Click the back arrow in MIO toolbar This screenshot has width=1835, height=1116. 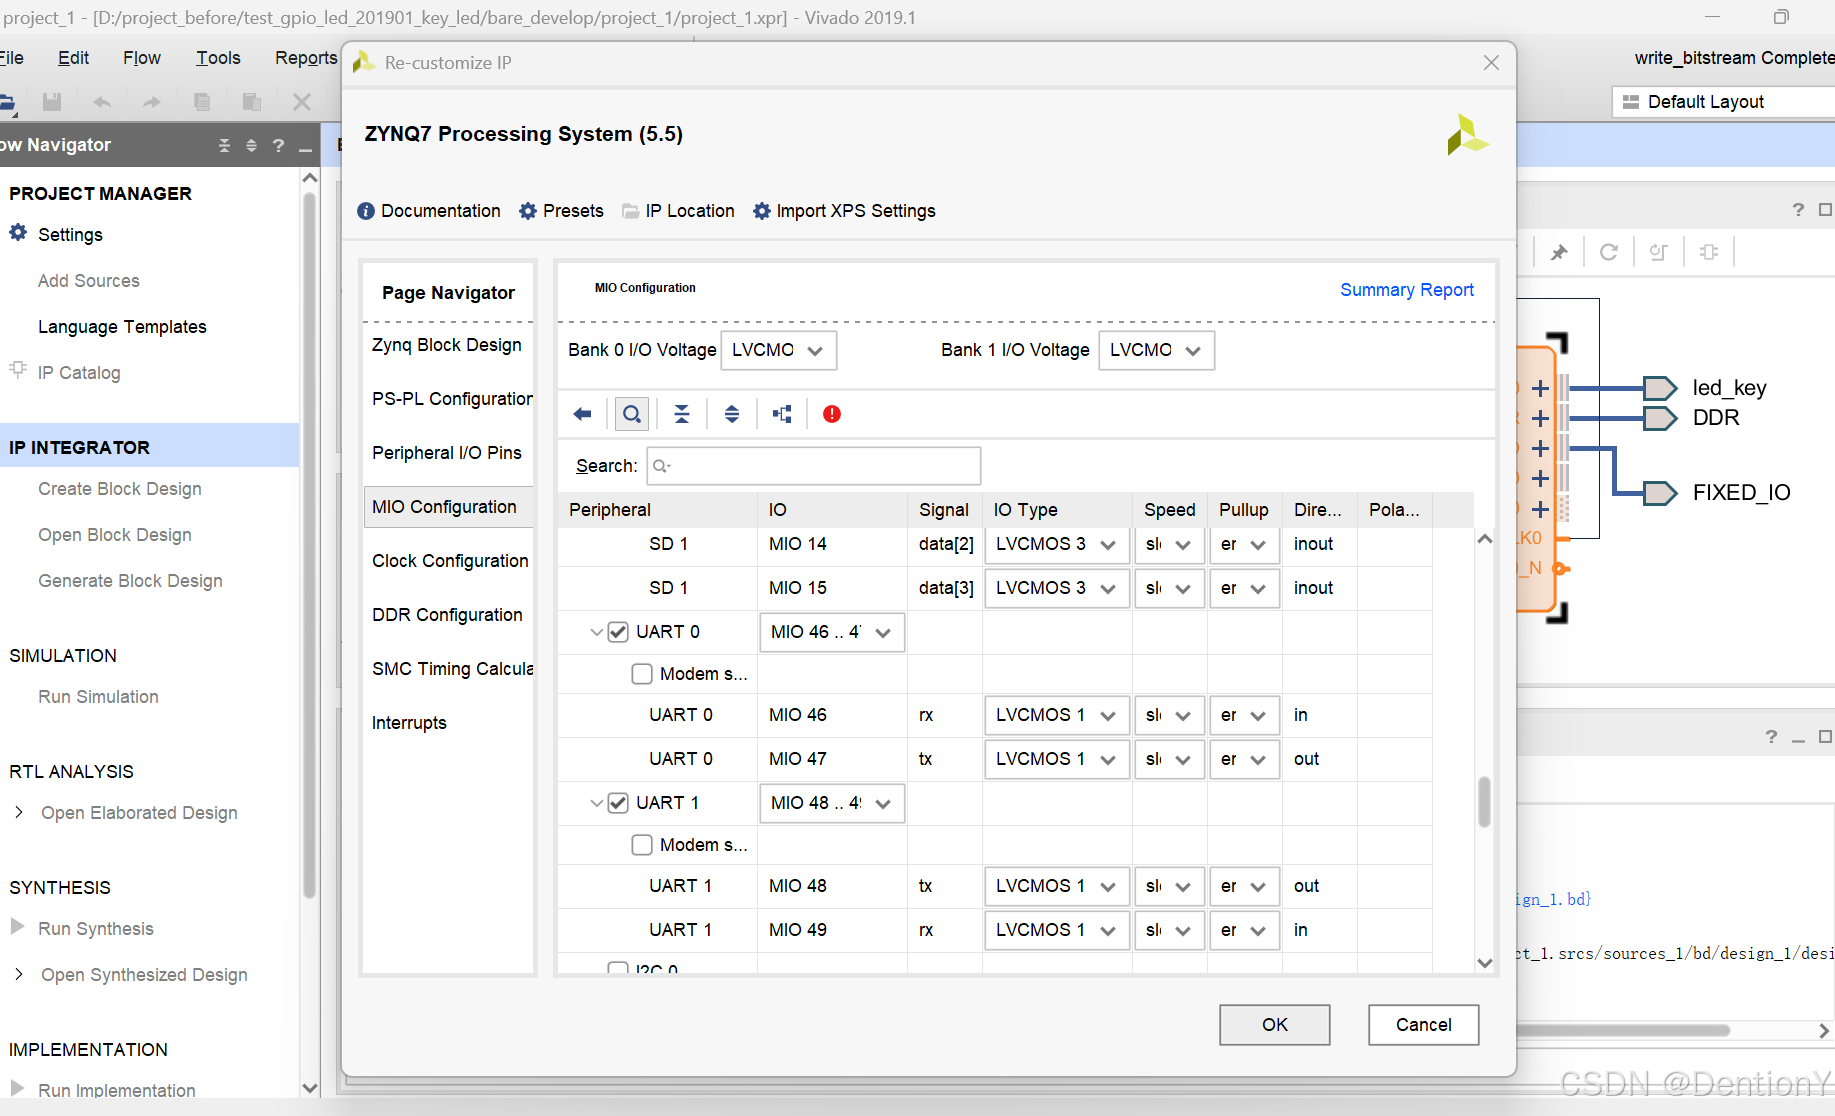pos(583,414)
